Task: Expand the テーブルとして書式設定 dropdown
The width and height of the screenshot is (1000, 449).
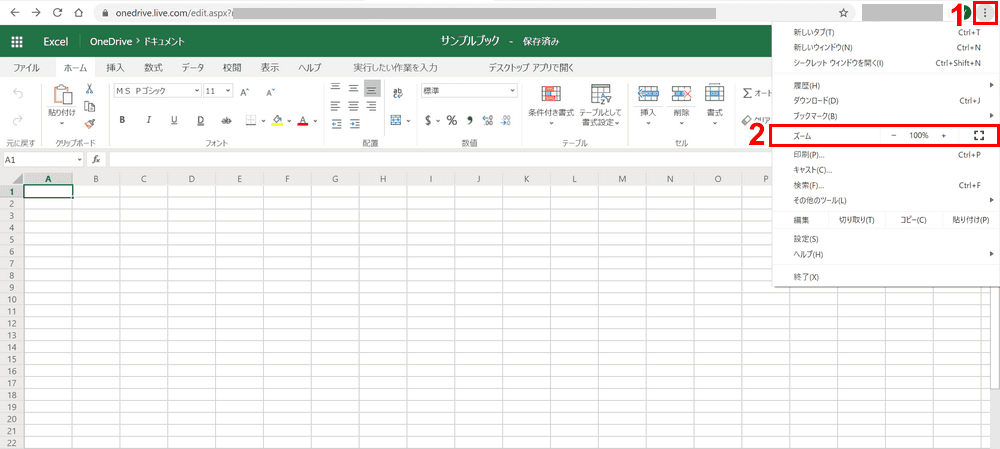Action: click(x=616, y=123)
